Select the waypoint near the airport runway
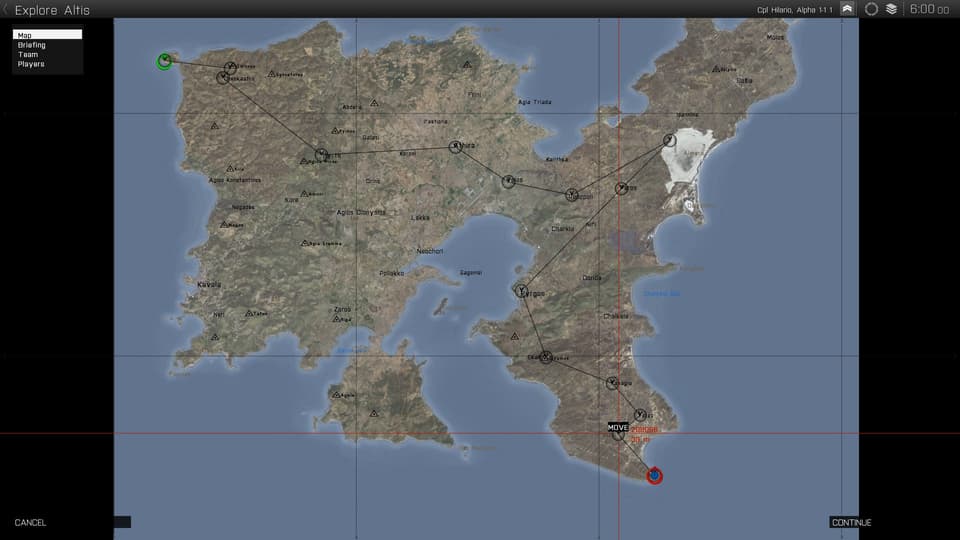The height and width of the screenshot is (540, 960). (508, 181)
